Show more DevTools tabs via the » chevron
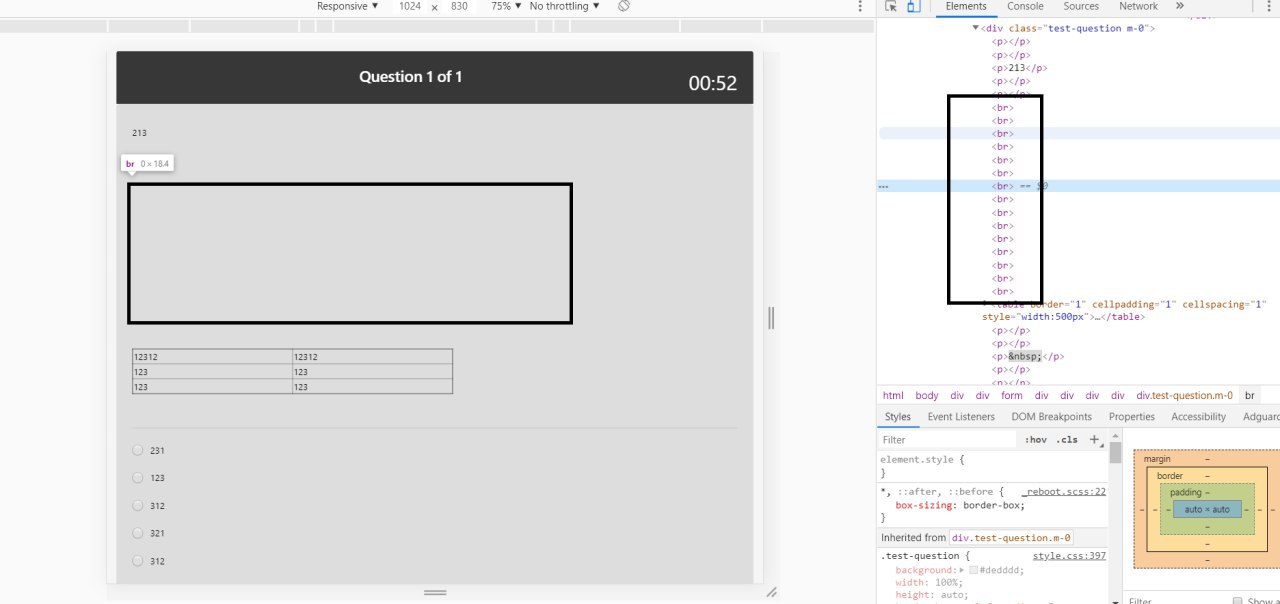Image resolution: width=1280 pixels, height=604 pixels. click(x=1179, y=6)
